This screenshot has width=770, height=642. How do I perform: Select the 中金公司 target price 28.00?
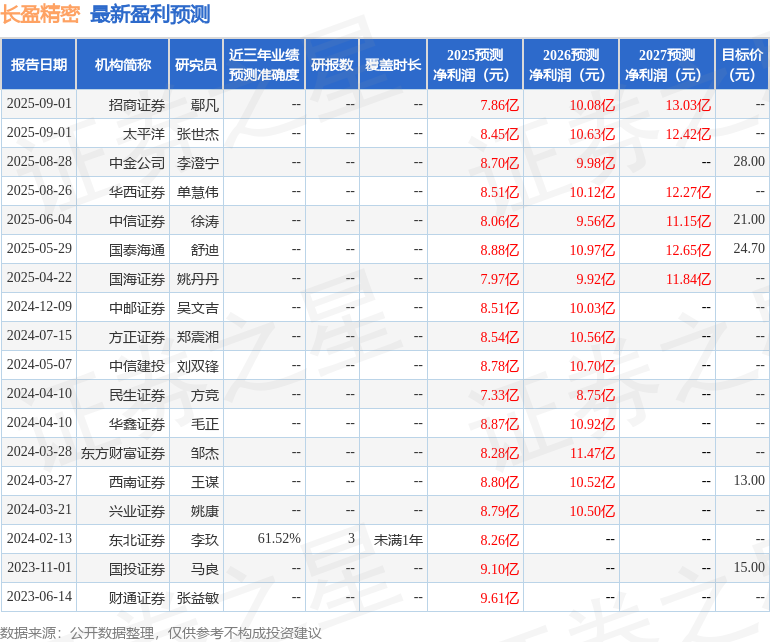[x=749, y=161]
